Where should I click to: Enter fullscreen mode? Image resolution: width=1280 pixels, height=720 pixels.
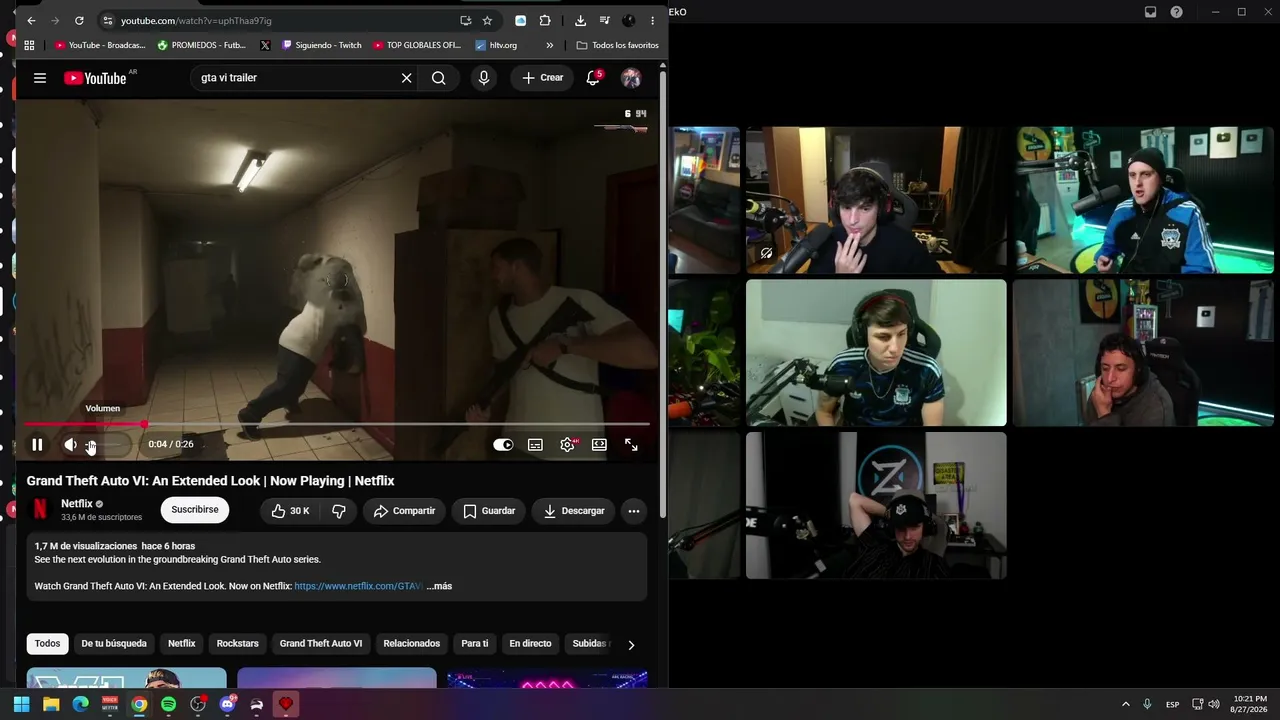coord(631,445)
